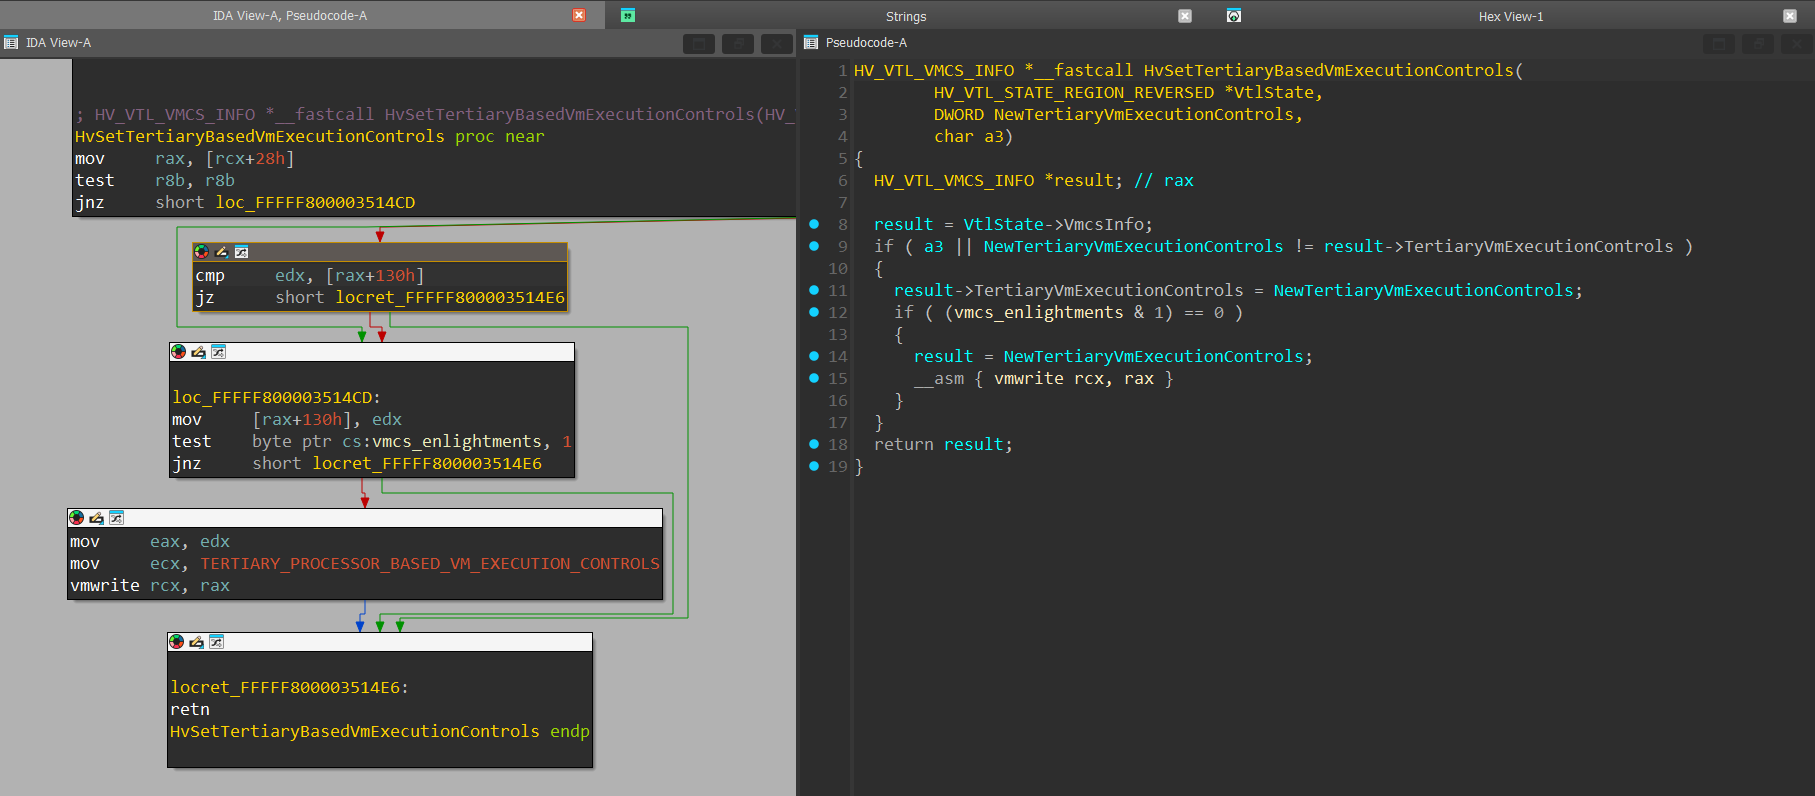Click the retn instruction
Image resolution: width=1815 pixels, height=796 pixels.
[190, 710]
